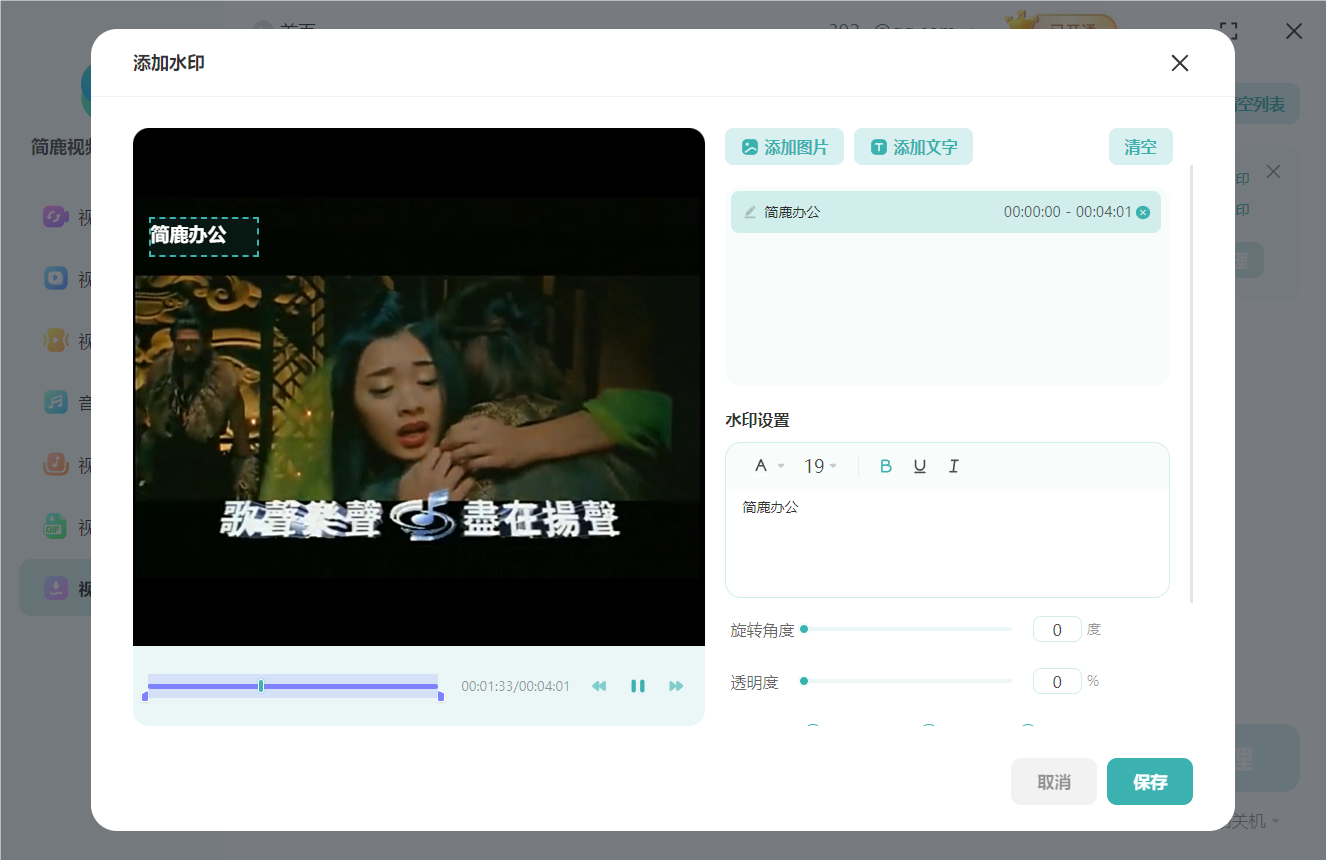This screenshot has width=1326, height=860.
Task: Click the 透明度 opacity slider handle
Action: pyautogui.click(x=804, y=681)
